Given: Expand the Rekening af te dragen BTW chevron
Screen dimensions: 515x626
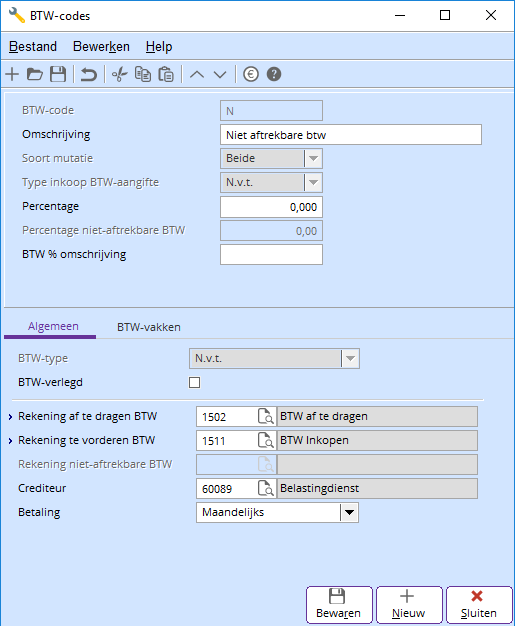Looking at the screenshot, I should (10, 417).
